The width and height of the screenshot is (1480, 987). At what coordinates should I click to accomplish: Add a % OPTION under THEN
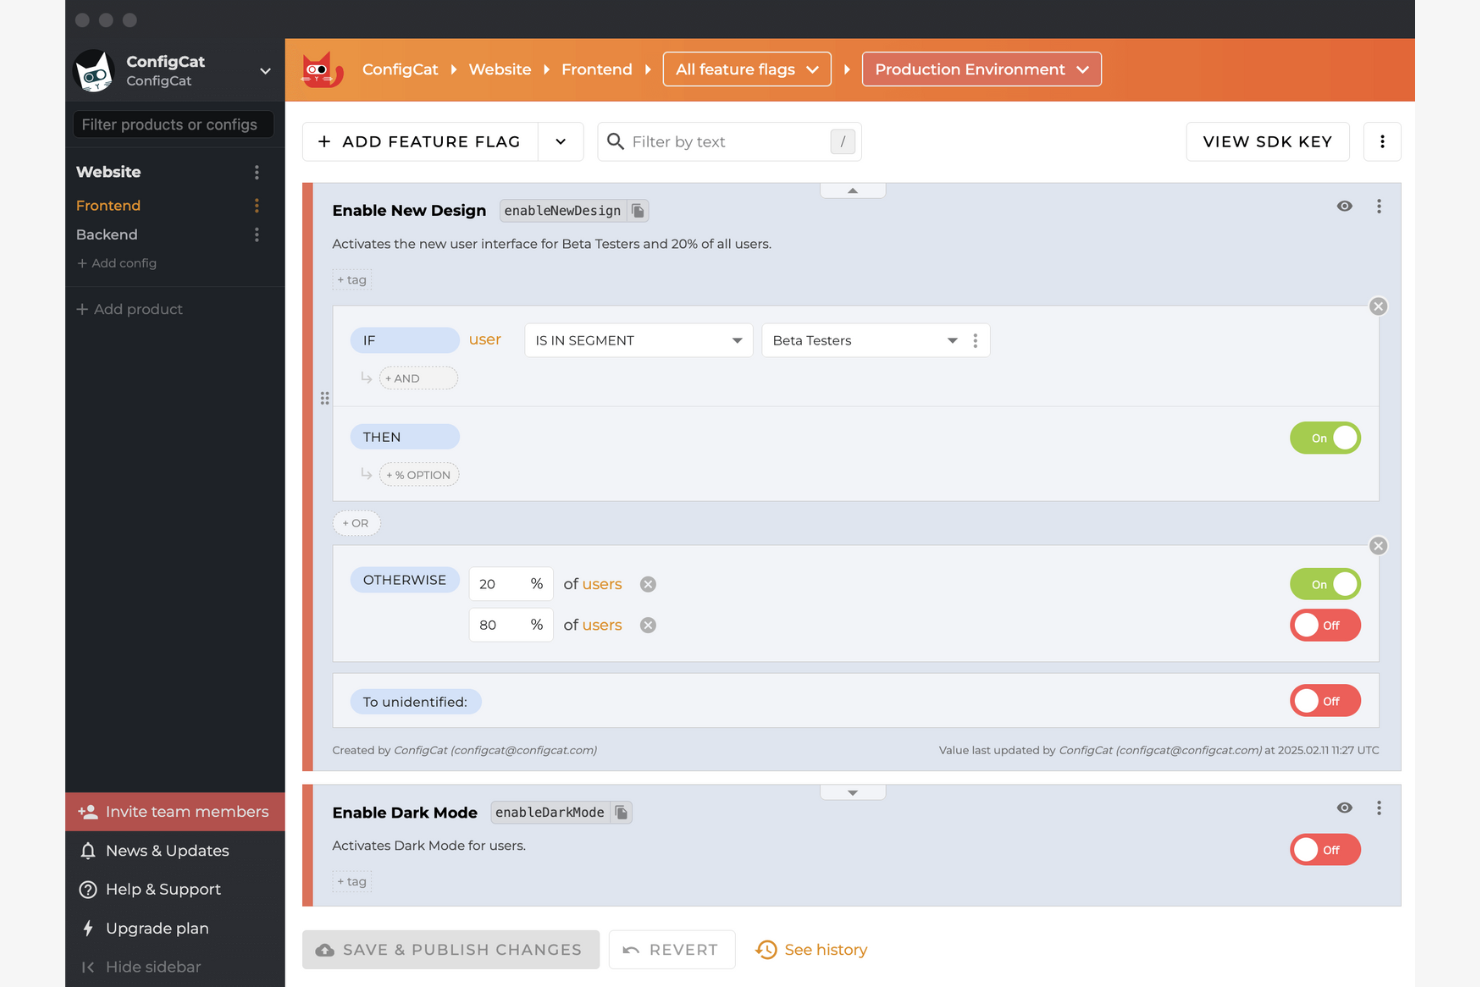(419, 475)
